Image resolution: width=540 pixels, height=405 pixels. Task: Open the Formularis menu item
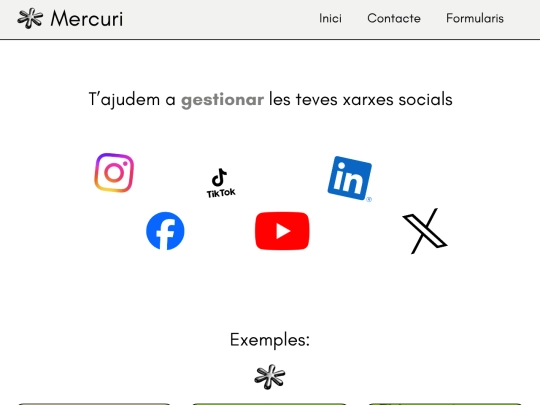tap(475, 18)
